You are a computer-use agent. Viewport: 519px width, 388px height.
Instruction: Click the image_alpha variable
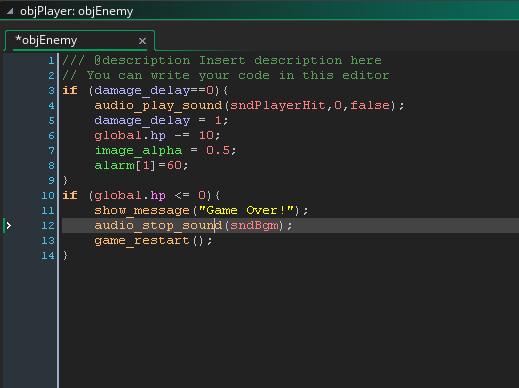[x=138, y=151]
